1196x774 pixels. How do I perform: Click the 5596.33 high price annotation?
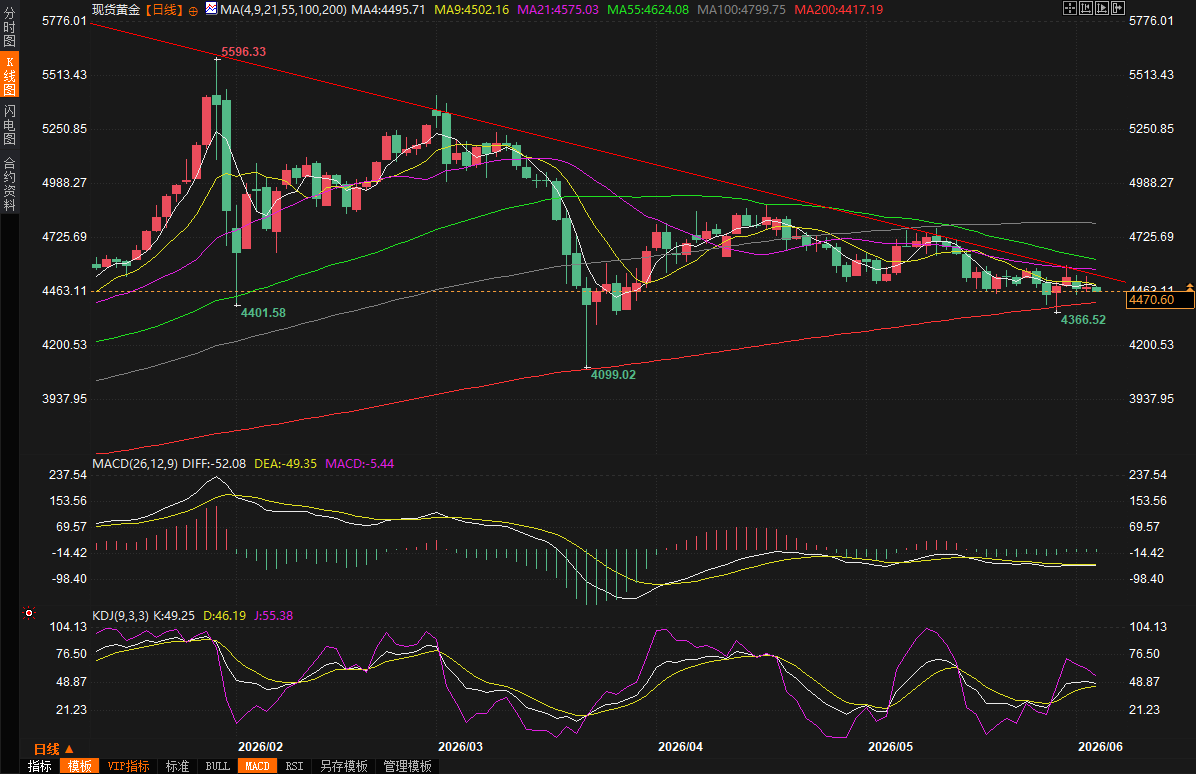243,52
